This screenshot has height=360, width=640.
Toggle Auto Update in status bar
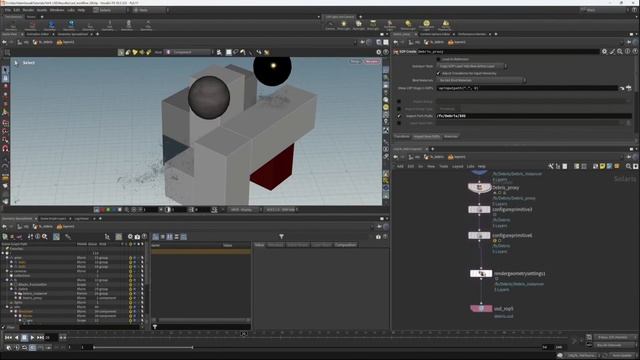point(621,356)
